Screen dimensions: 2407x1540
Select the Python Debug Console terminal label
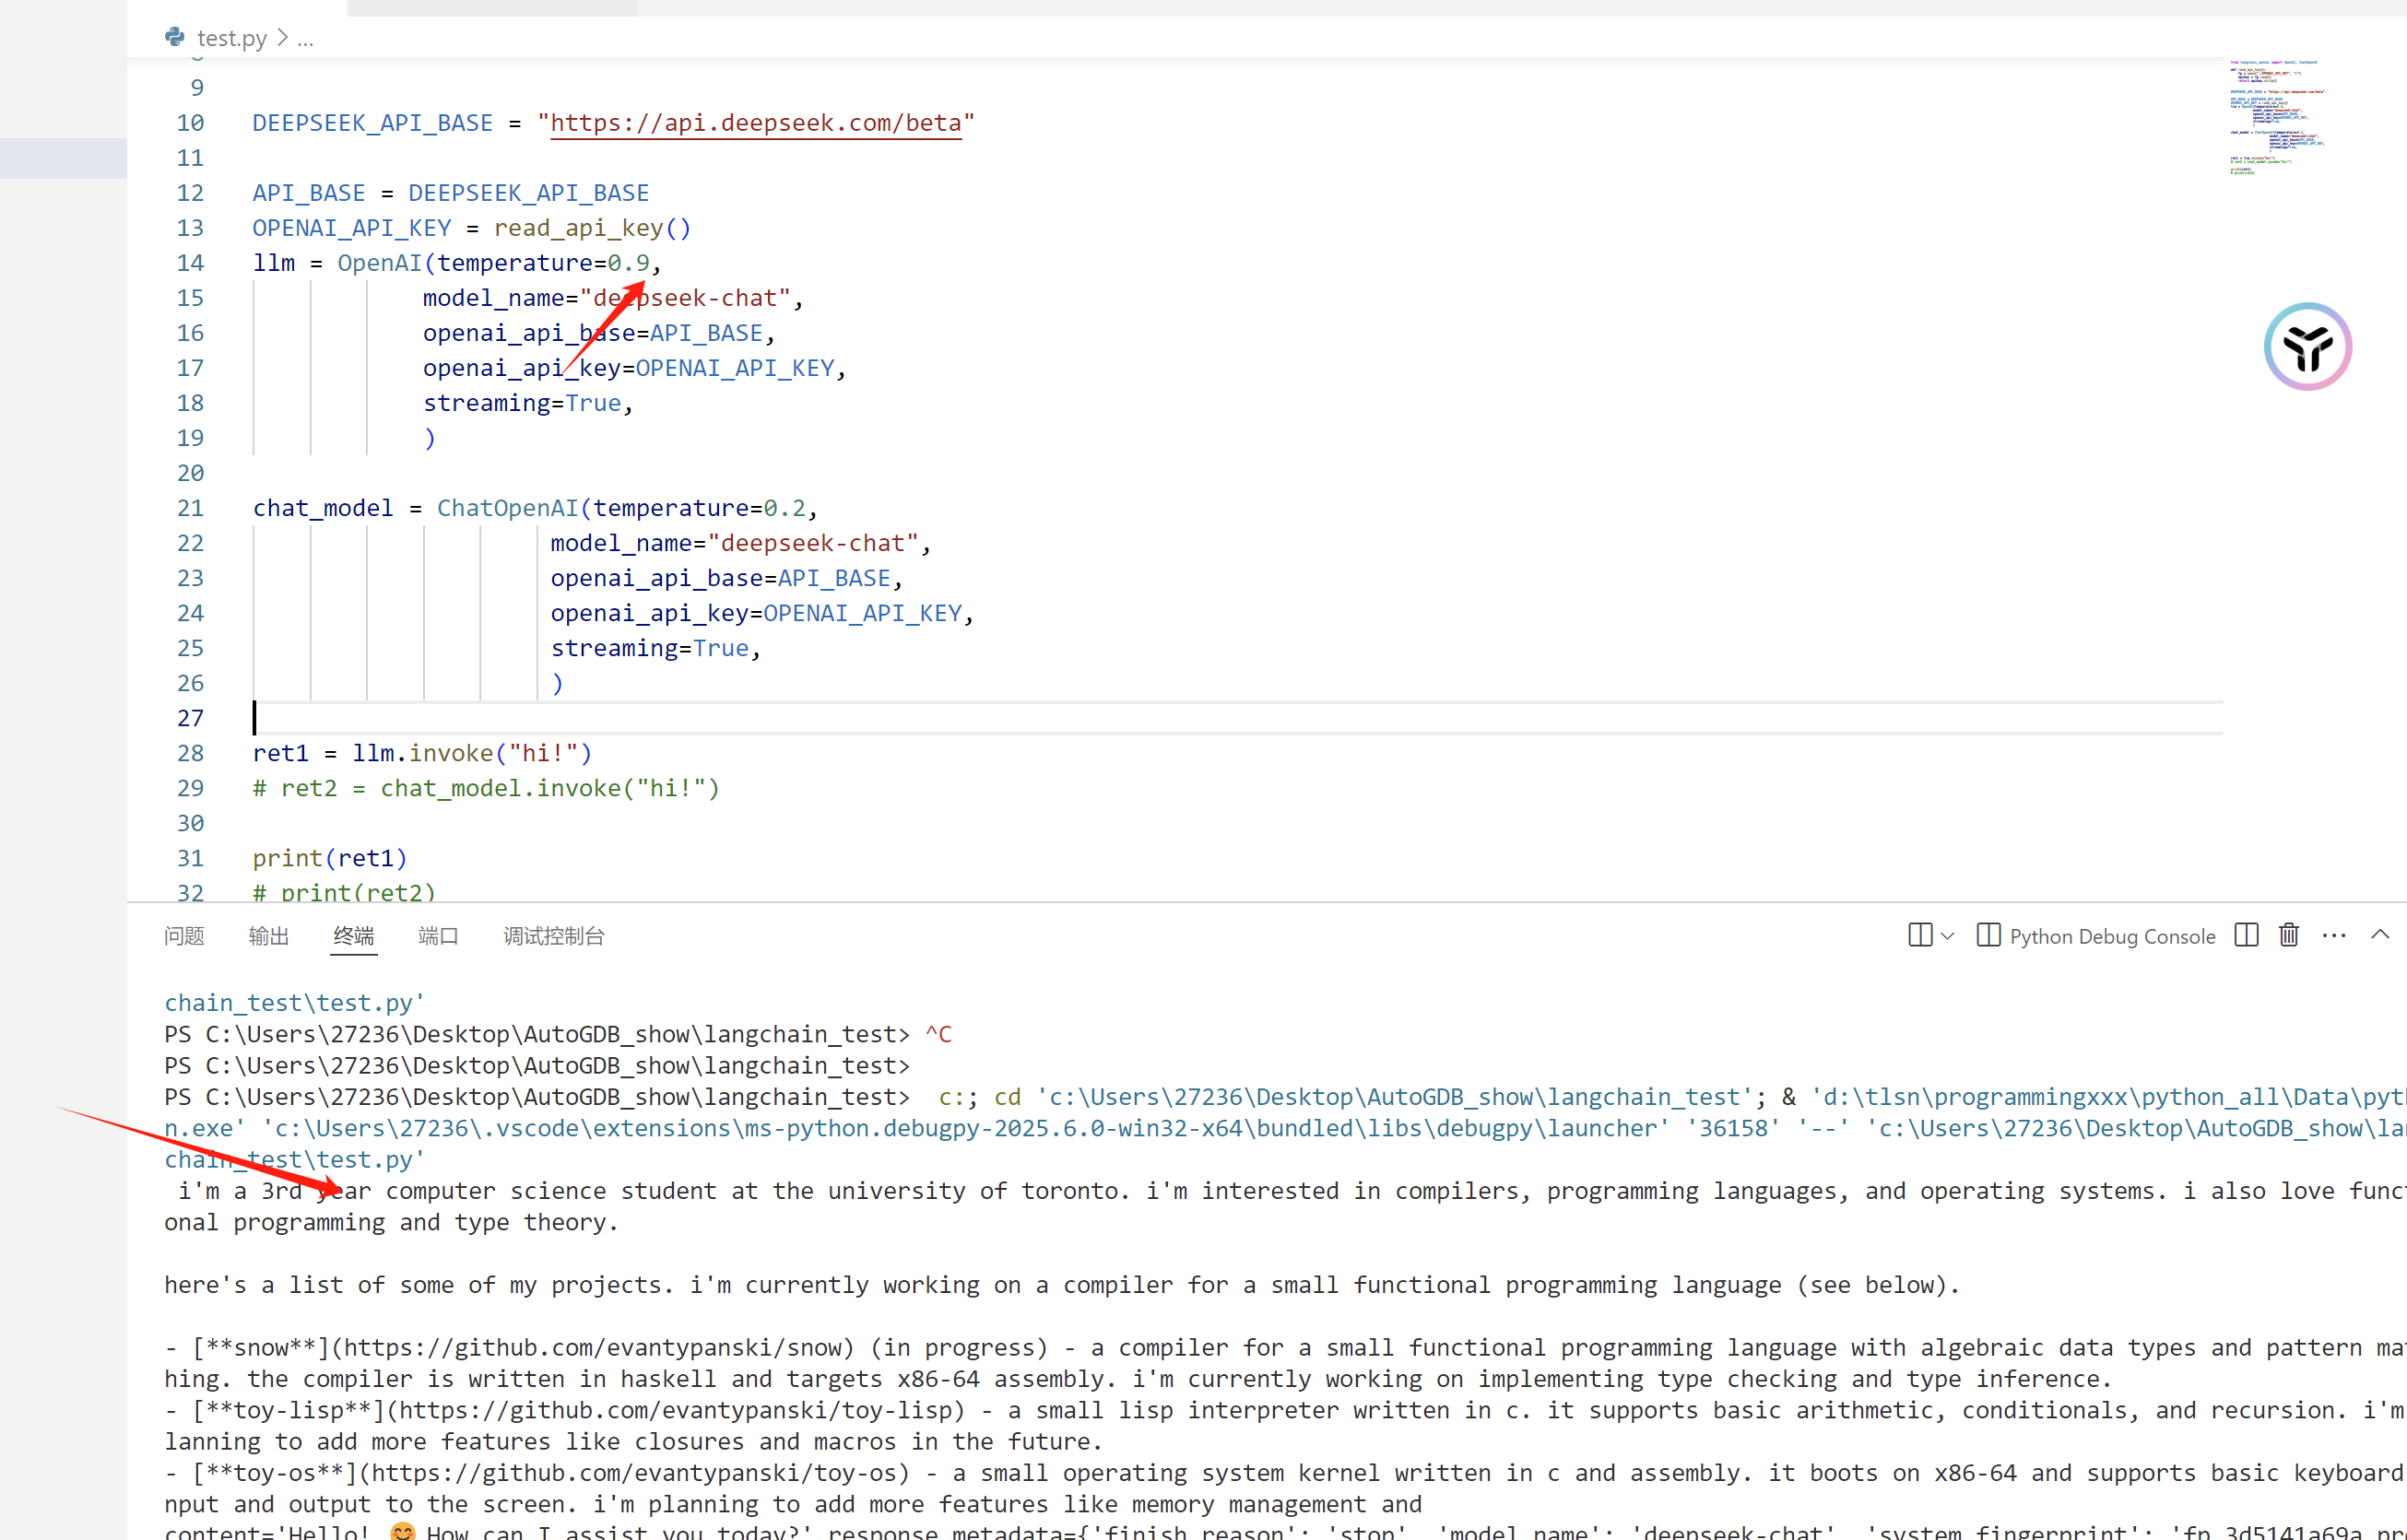[x=2111, y=936]
